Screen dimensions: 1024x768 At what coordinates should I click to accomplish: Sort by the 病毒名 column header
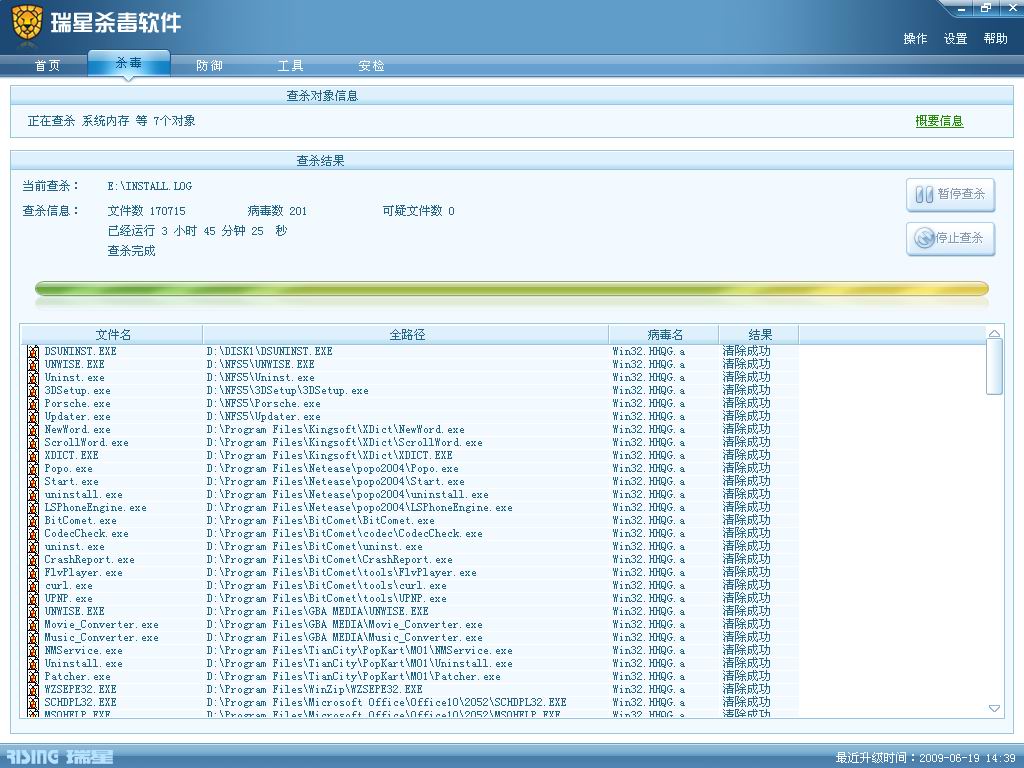(664, 335)
